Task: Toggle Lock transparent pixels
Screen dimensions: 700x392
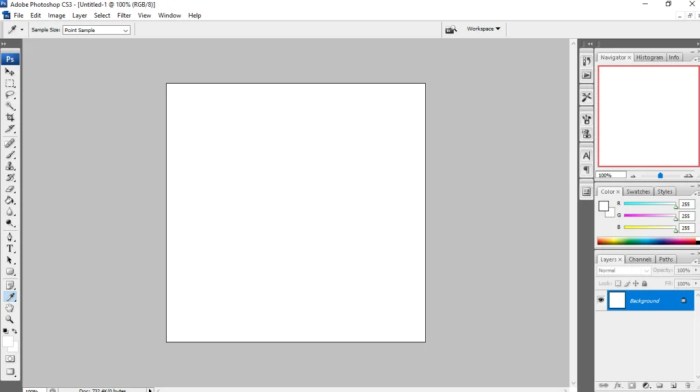Action: point(618,284)
